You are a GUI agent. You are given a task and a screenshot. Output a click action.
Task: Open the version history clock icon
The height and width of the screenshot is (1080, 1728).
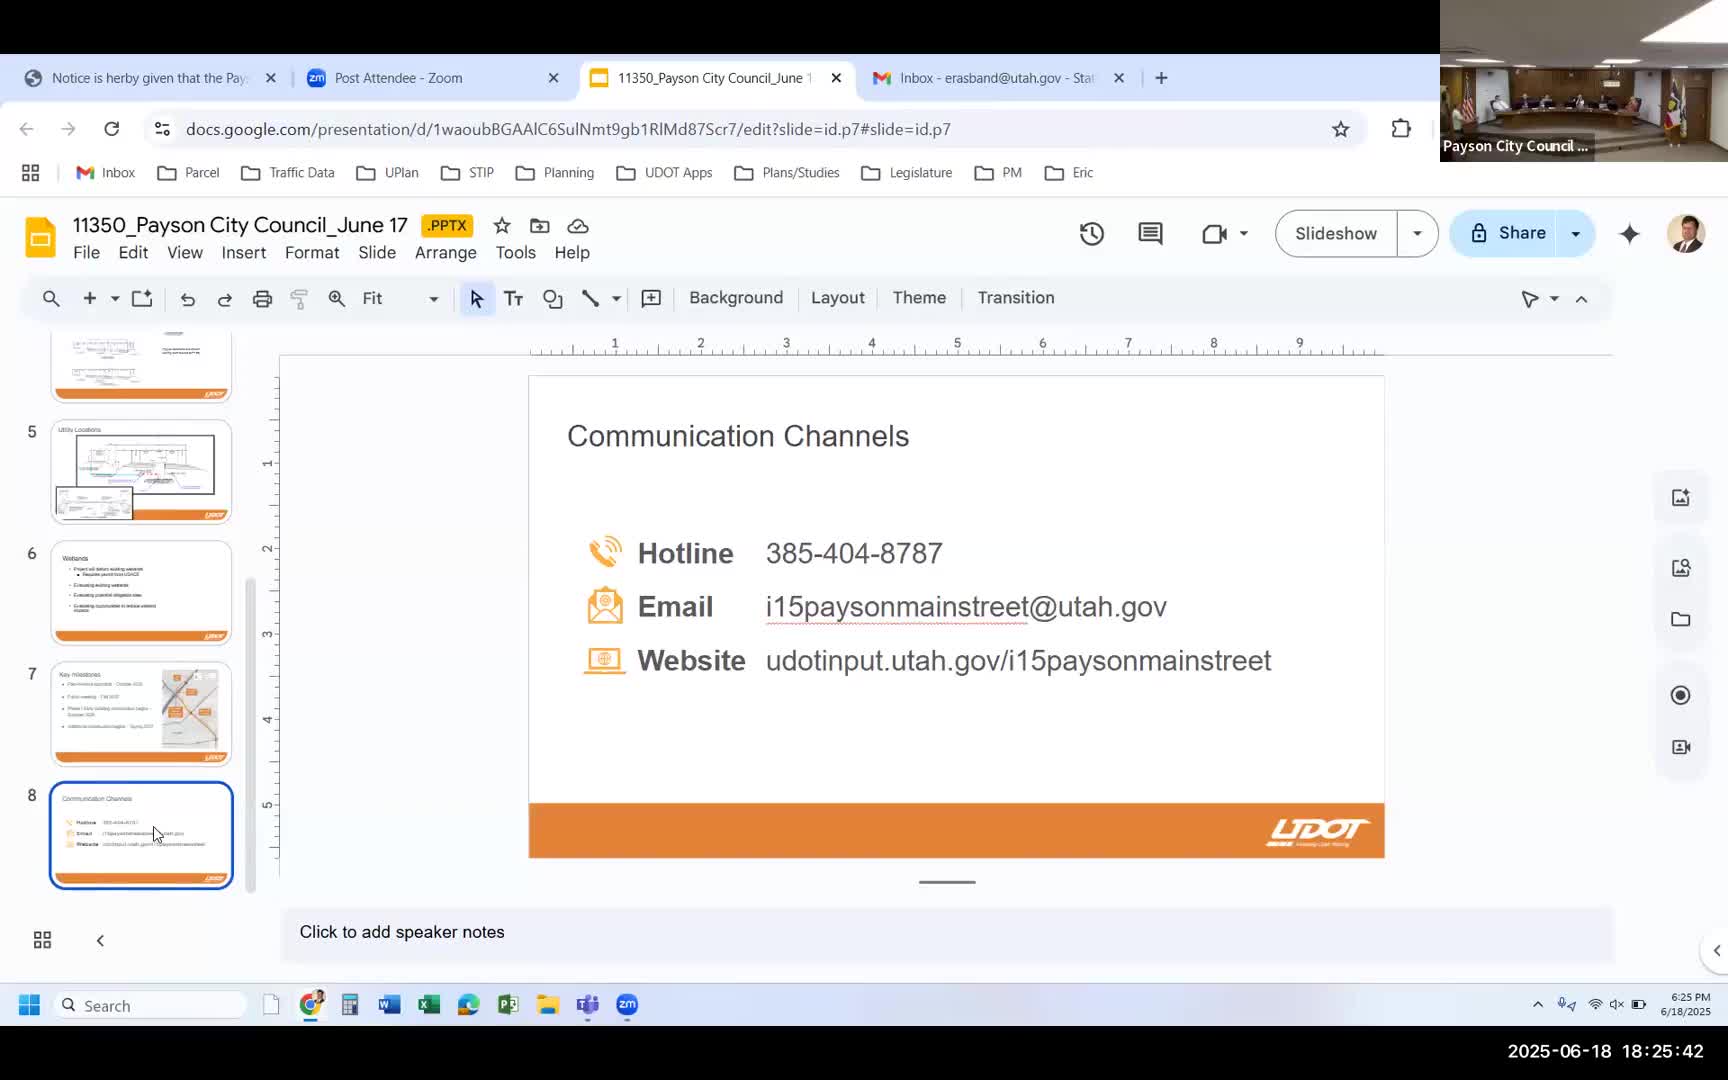pos(1092,234)
